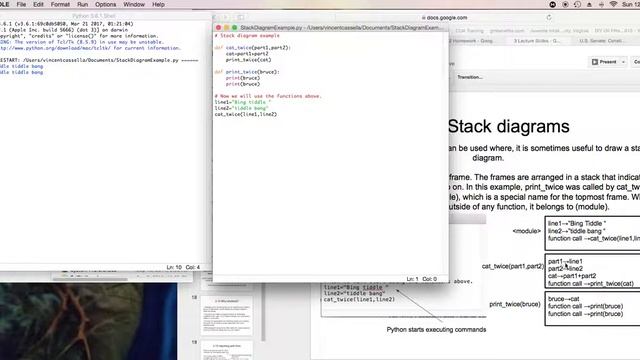Screen dimensions: 640x360
Task: Click the editor status 'Ln: 1 Col: 0'
Action: coord(421,279)
